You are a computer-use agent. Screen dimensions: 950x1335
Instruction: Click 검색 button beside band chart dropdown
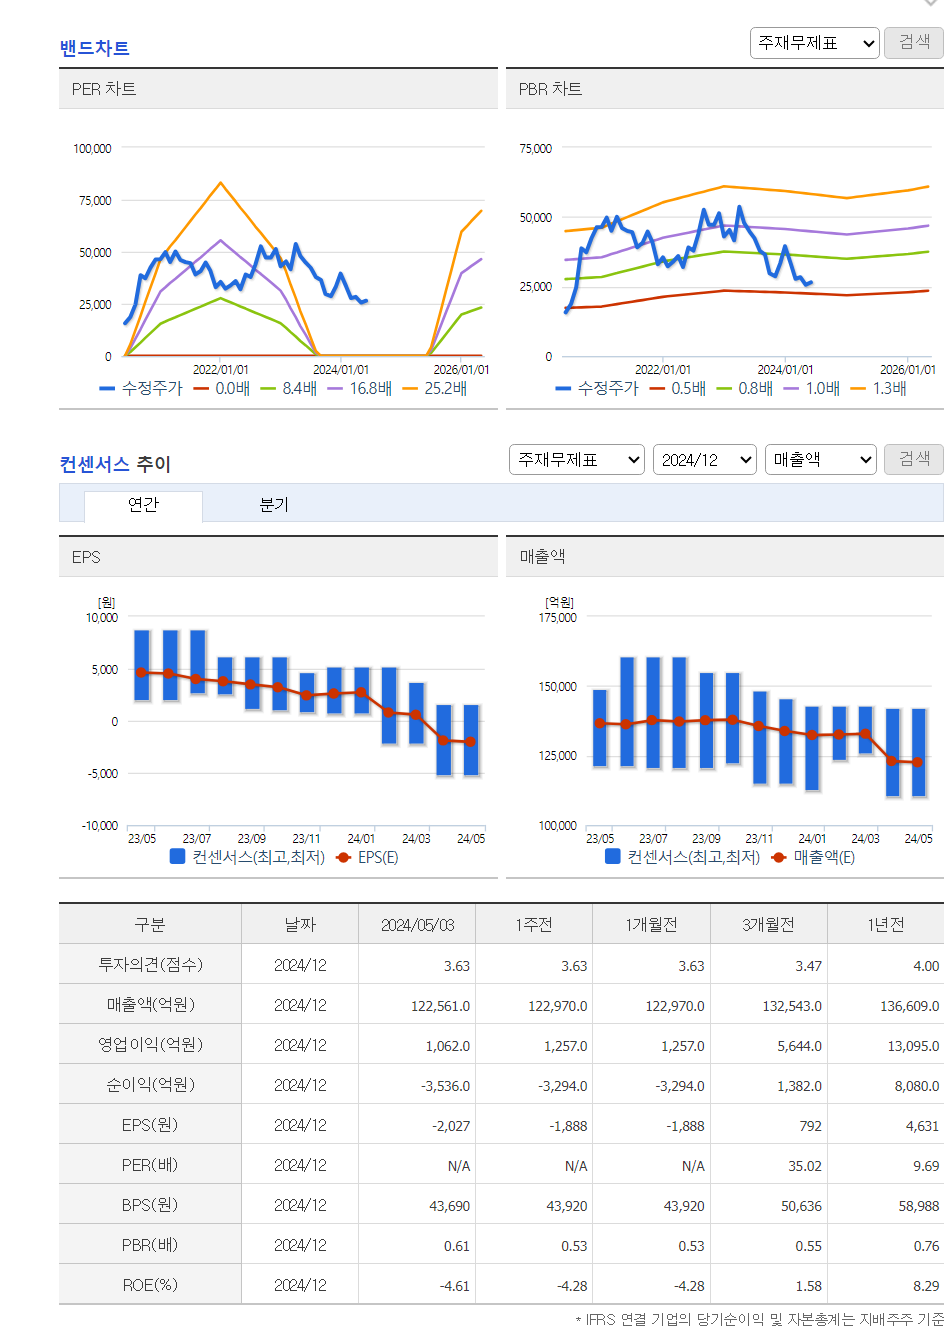[x=914, y=43]
